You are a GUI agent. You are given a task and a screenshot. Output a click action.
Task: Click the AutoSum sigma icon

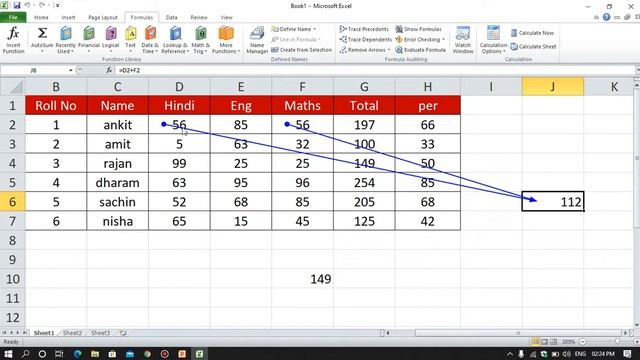coord(42,33)
